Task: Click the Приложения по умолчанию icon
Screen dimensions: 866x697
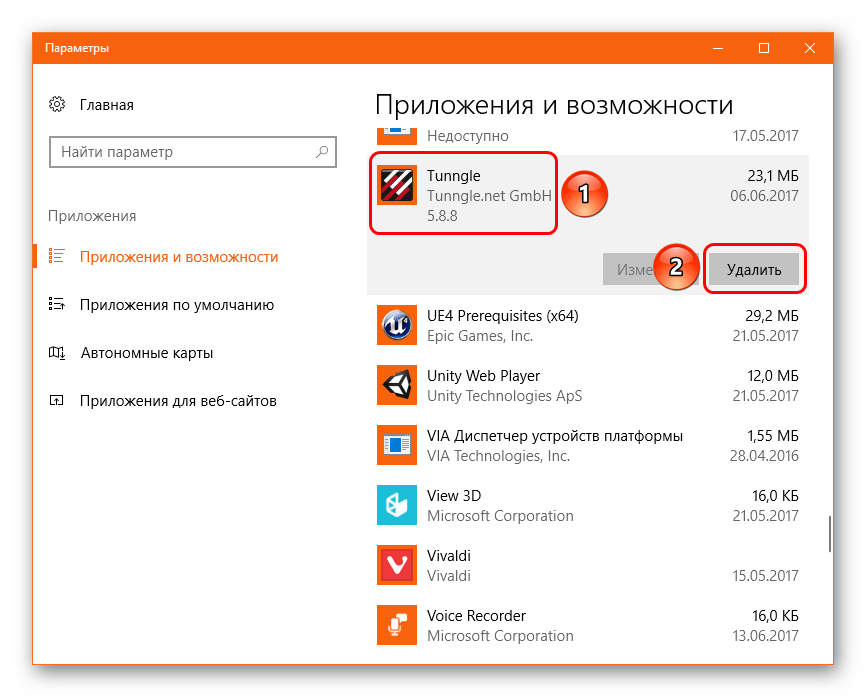Action: (x=56, y=304)
